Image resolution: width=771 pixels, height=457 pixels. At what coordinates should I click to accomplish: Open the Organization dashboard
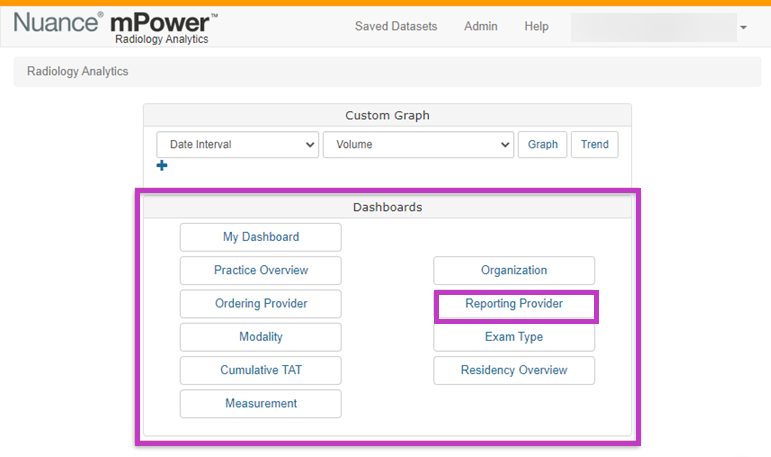tap(514, 271)
